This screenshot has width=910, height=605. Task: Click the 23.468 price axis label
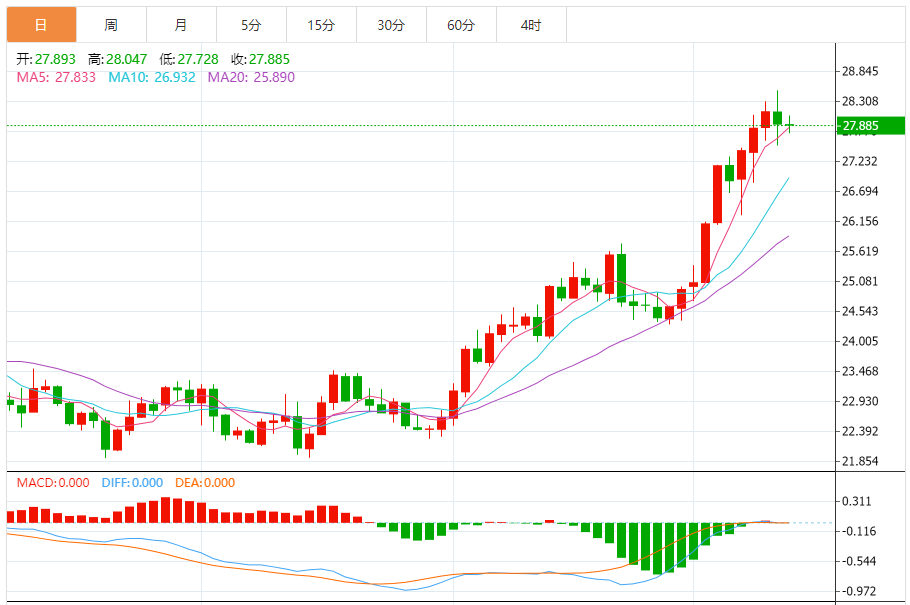pyautogui.click(x=860, y=371)
